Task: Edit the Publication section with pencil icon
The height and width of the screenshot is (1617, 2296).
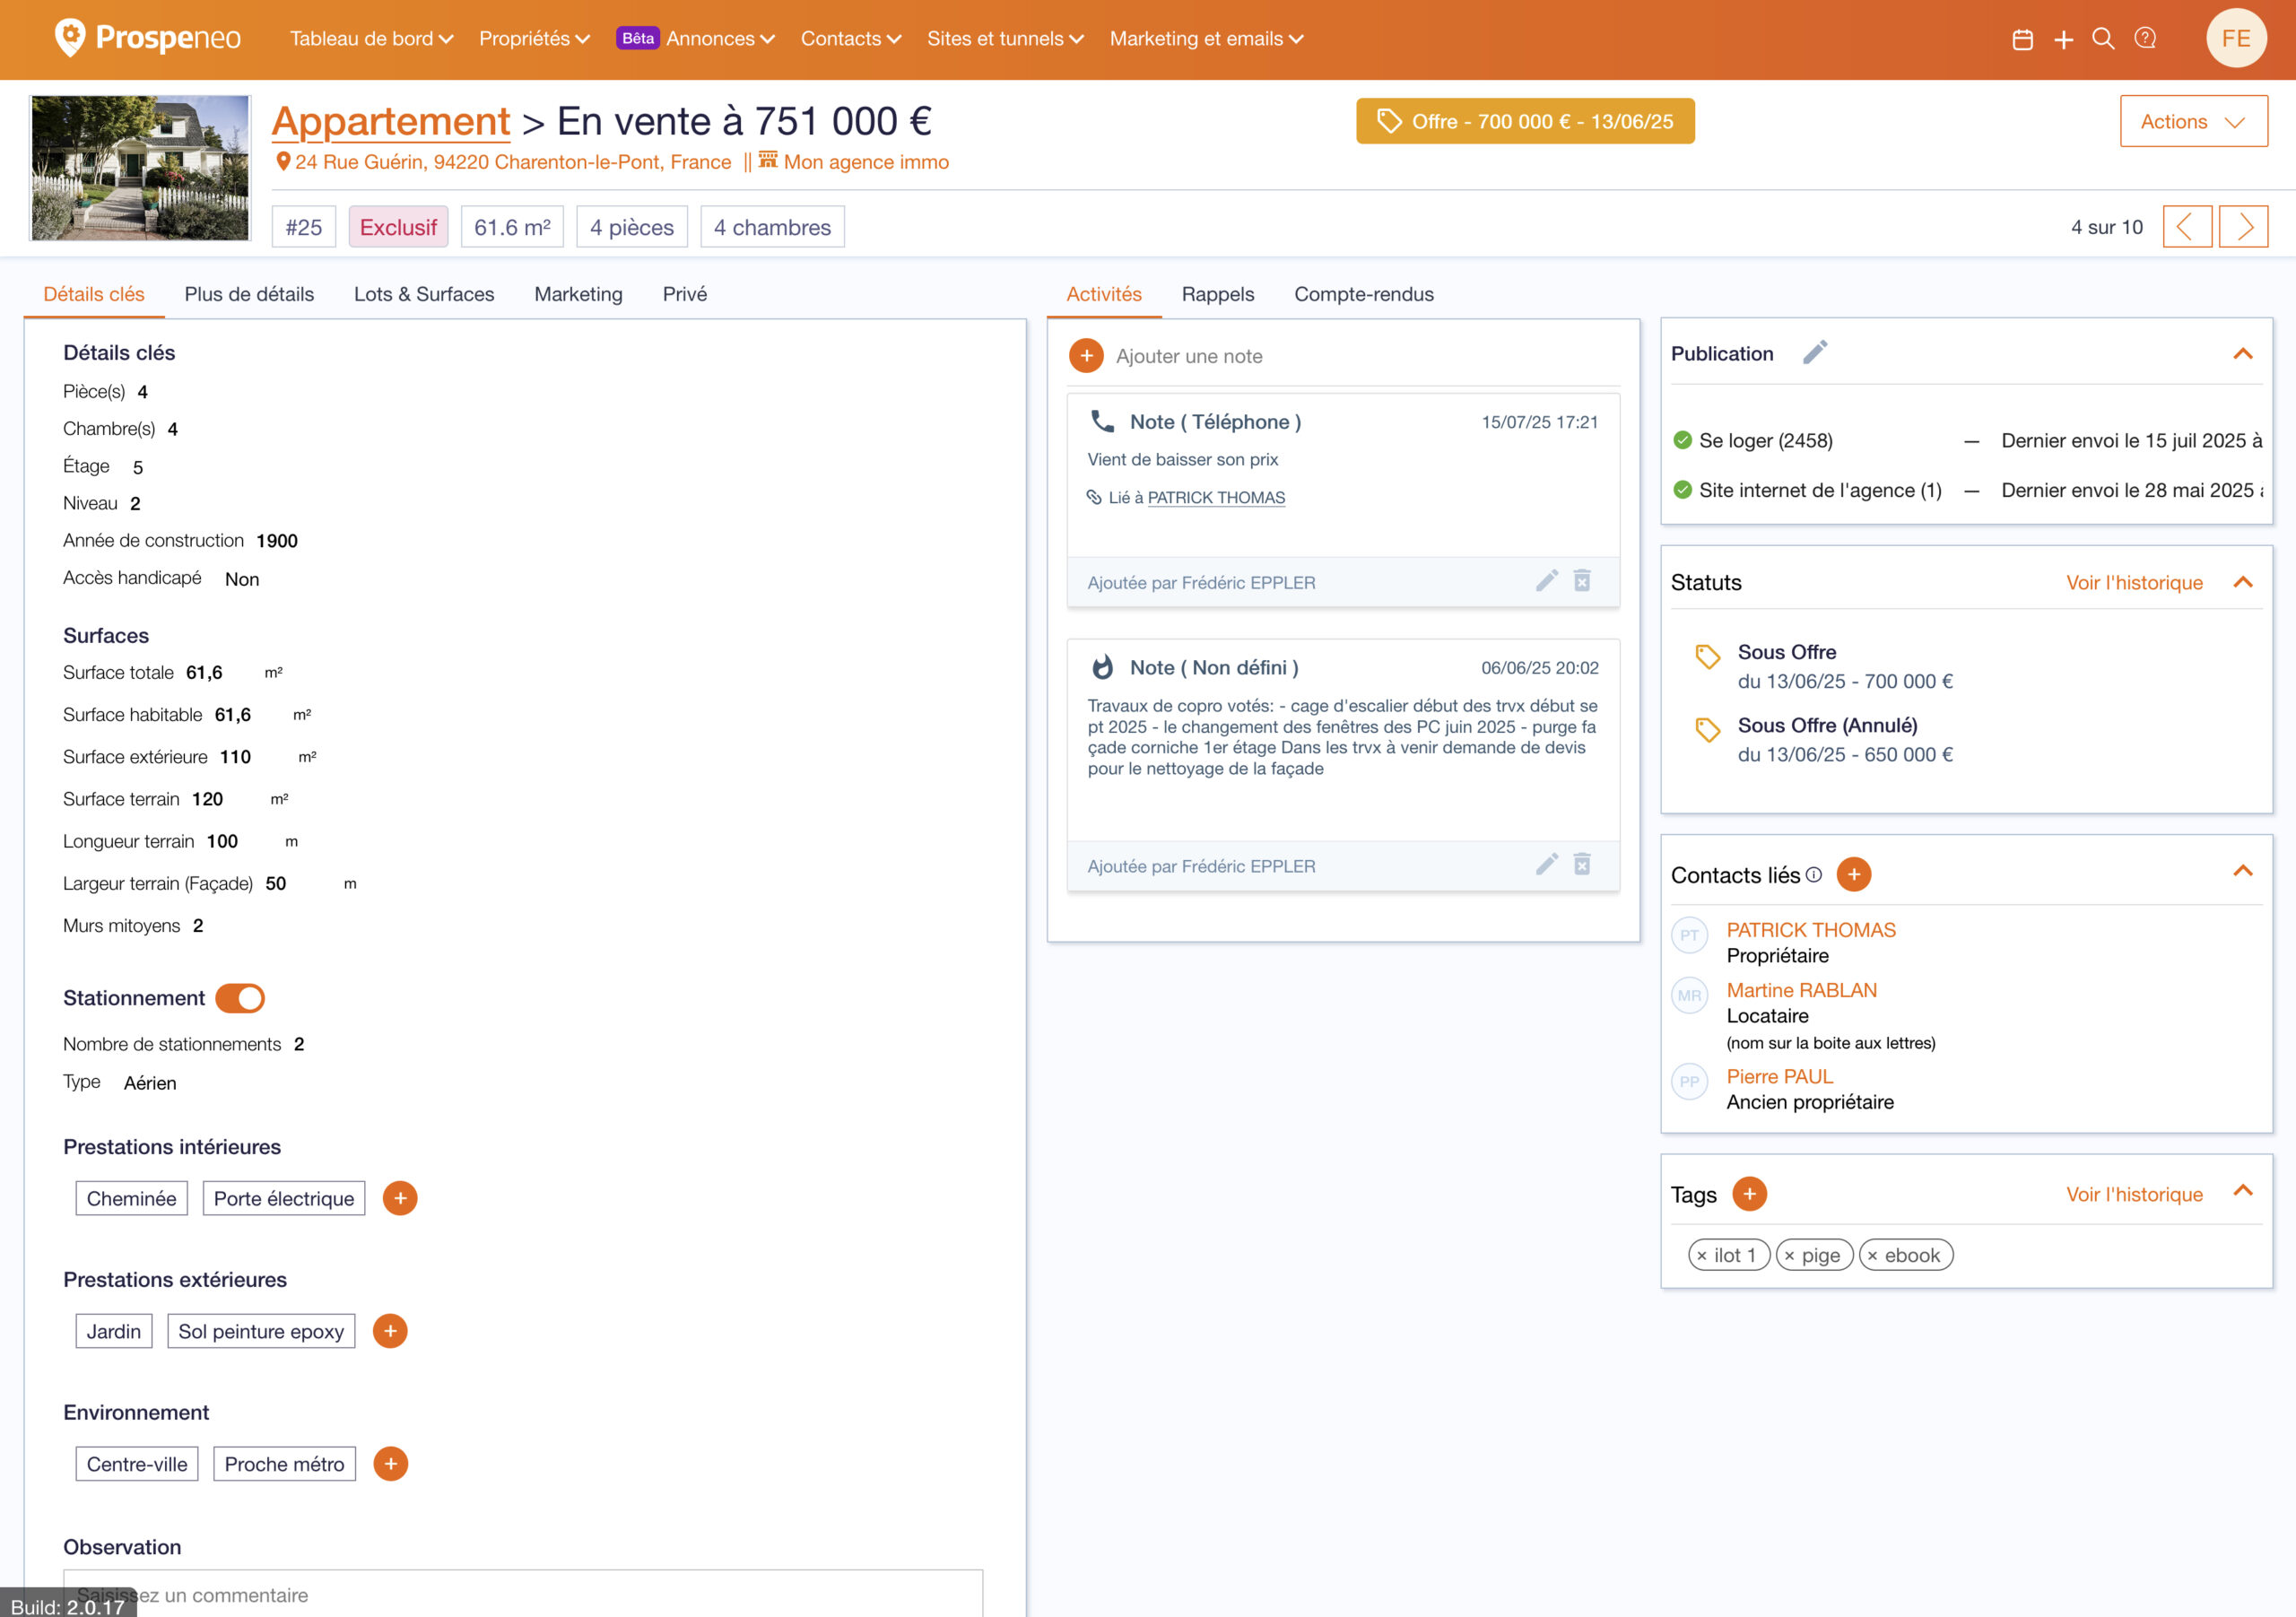Action: (1815, 352)
